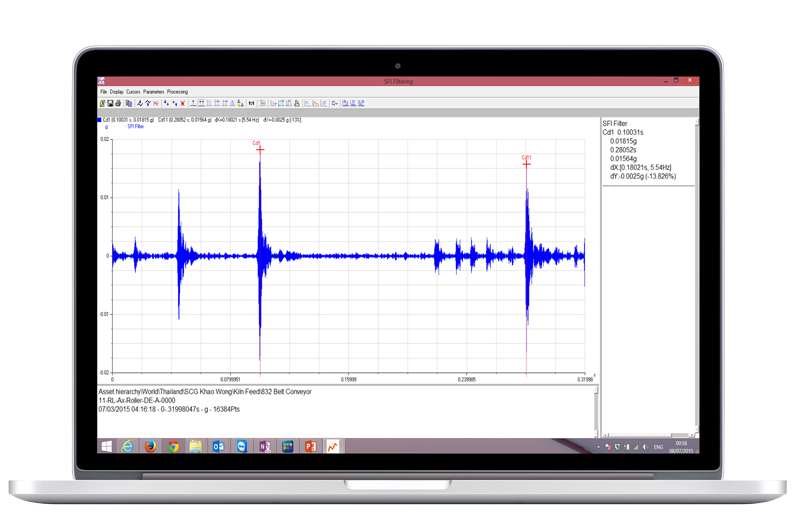Open PowerPoint from the taskbar
This screenshot has width=795, height=530.
point(310,446)
